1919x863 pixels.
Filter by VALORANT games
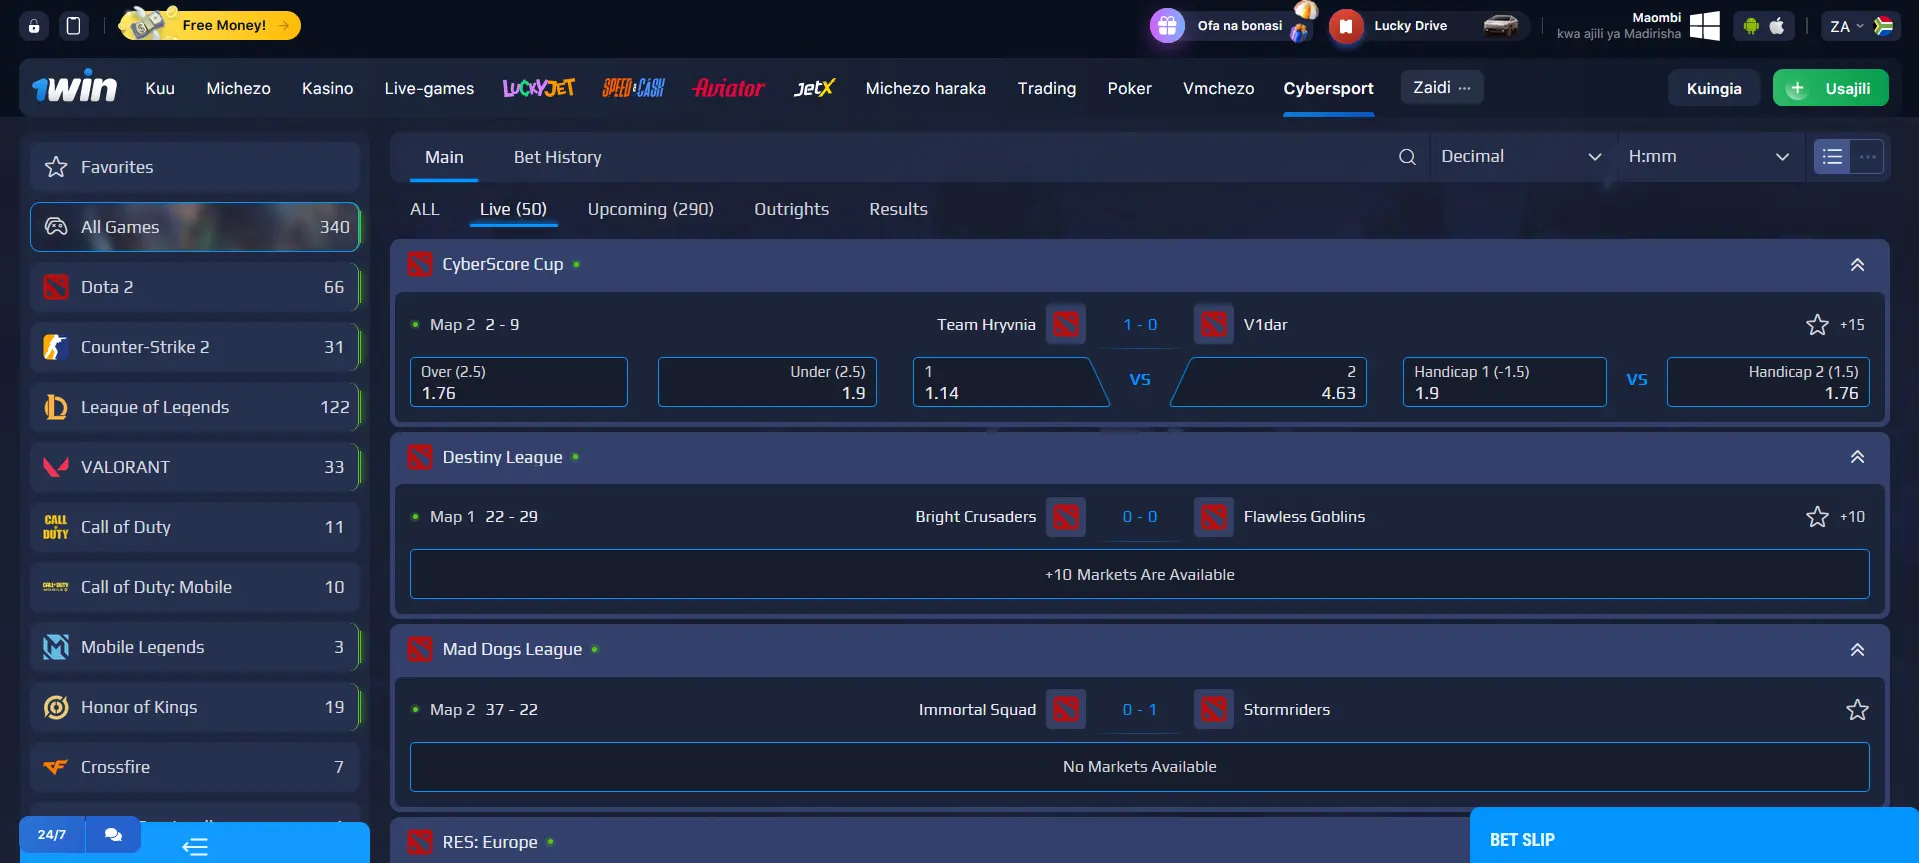(195, 467)
